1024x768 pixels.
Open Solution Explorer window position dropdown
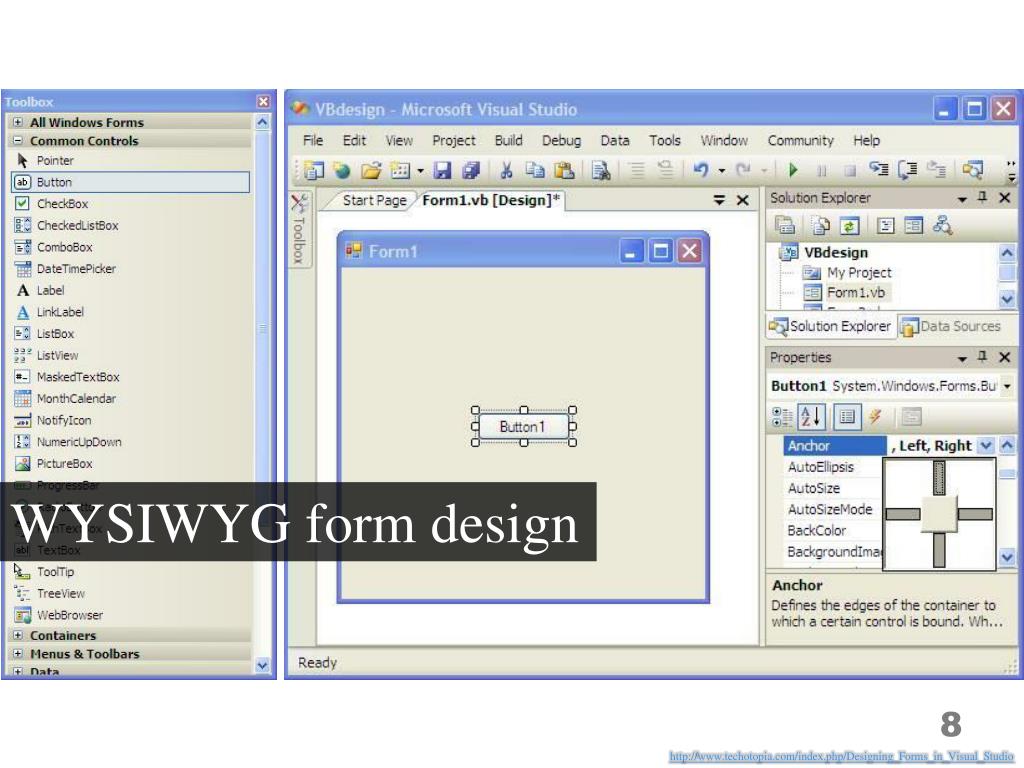click(962, 199)
